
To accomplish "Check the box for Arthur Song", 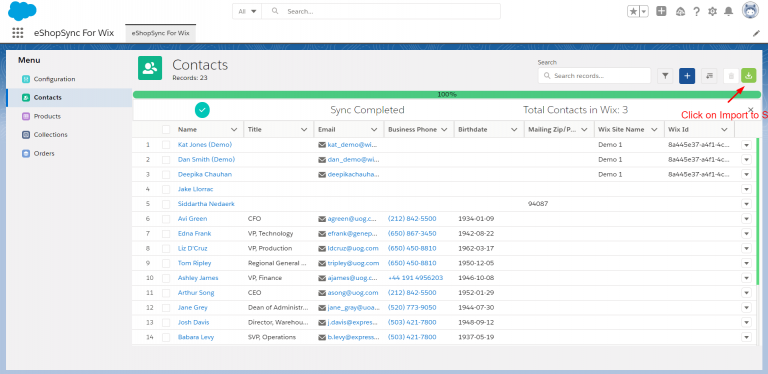I will pos(167,293).
